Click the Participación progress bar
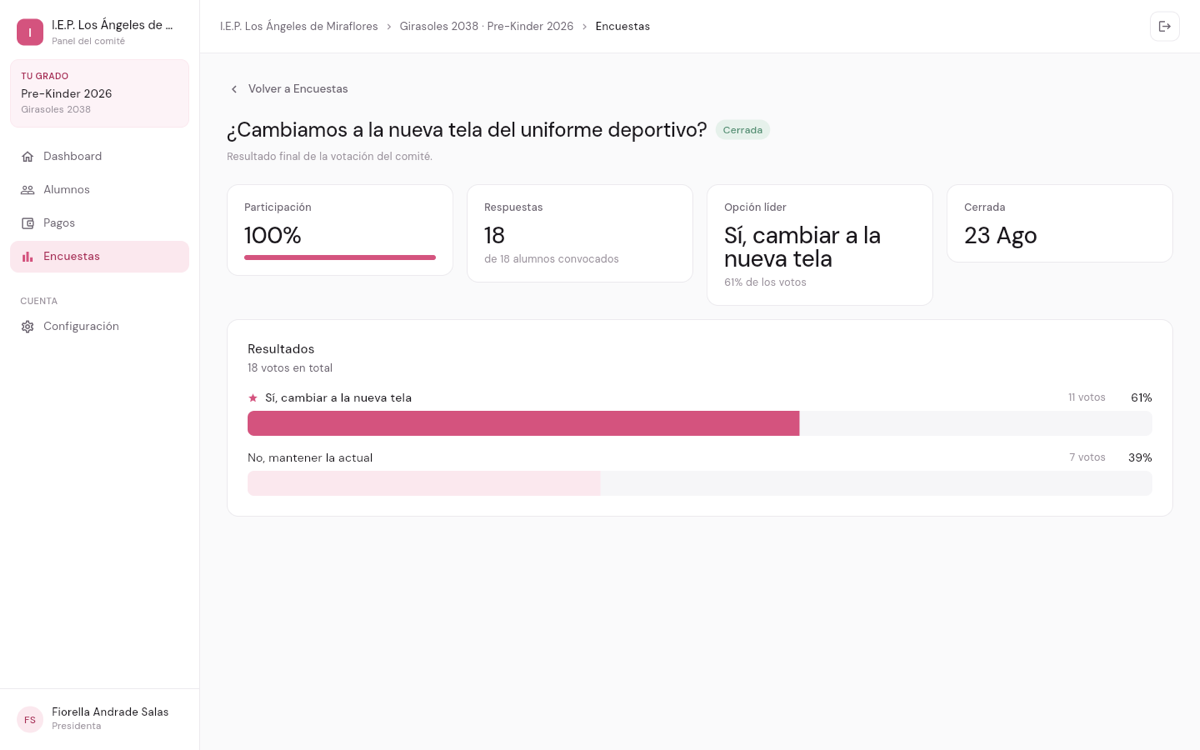This screenshot has height=750, width=1200. coord(340,258)
